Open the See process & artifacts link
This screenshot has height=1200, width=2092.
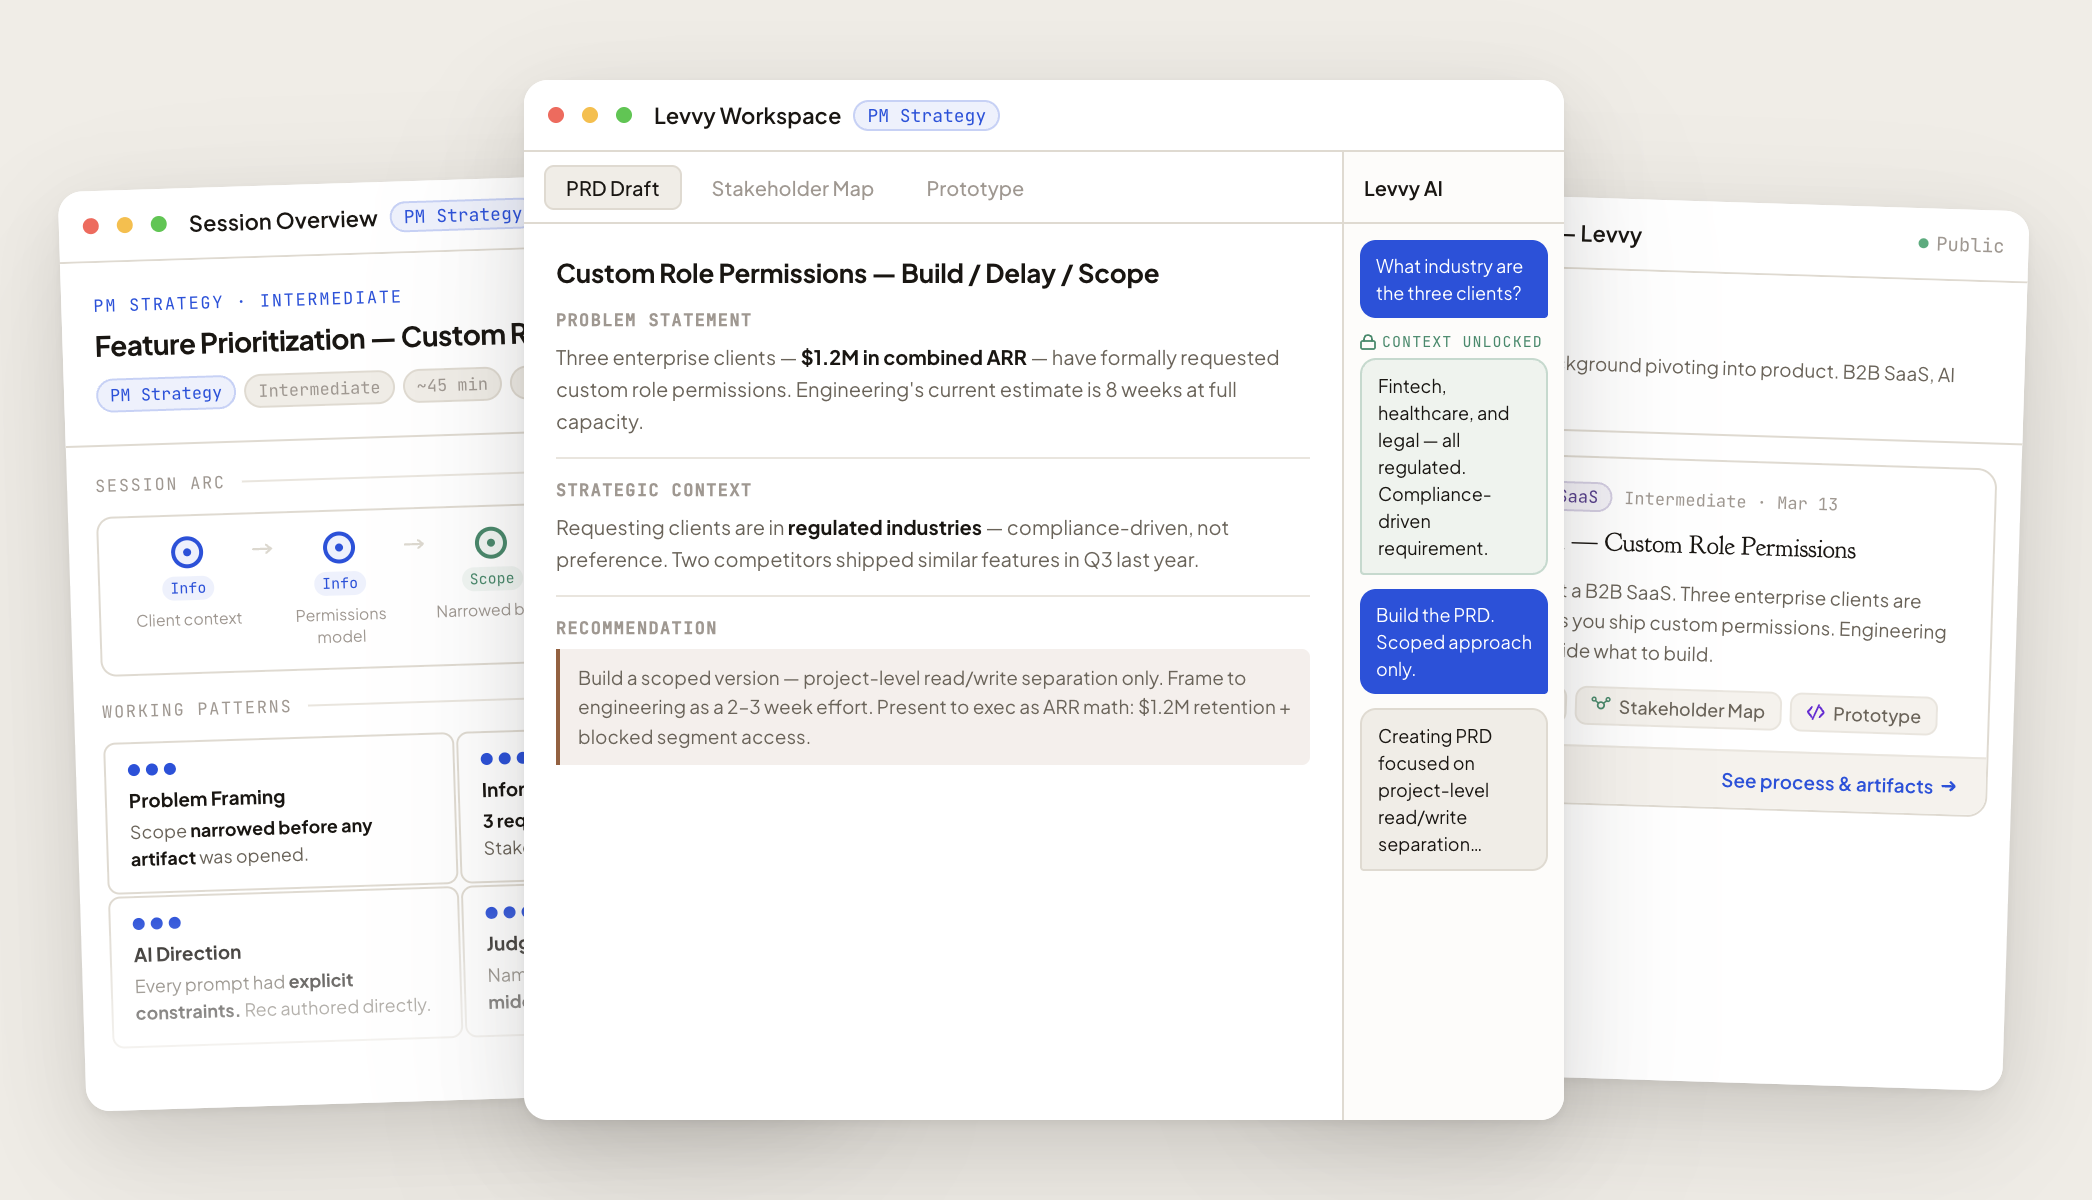1837,783
